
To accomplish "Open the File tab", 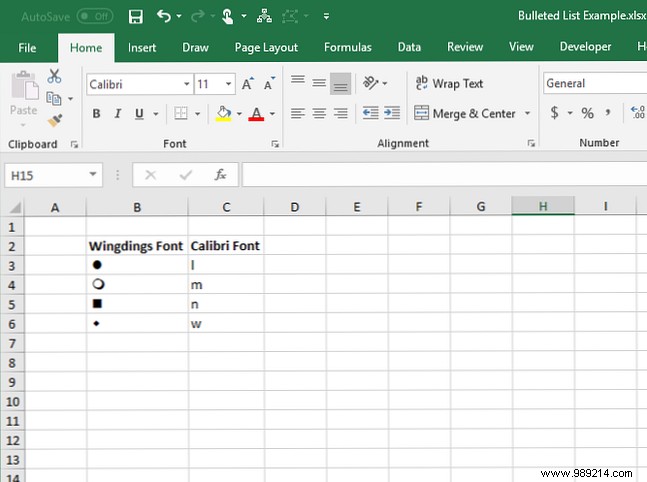I will click(x=27, y=47).
